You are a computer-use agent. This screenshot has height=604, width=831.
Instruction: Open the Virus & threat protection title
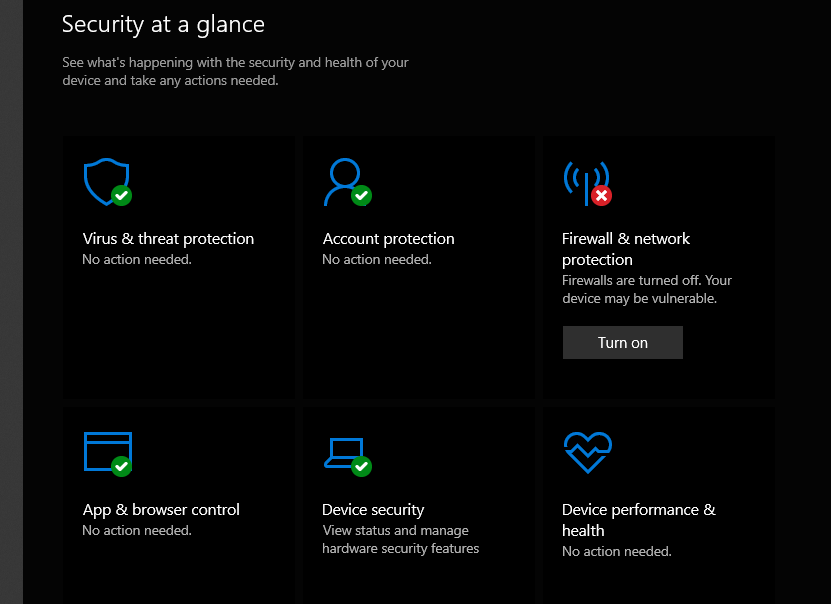click(168, 239)
